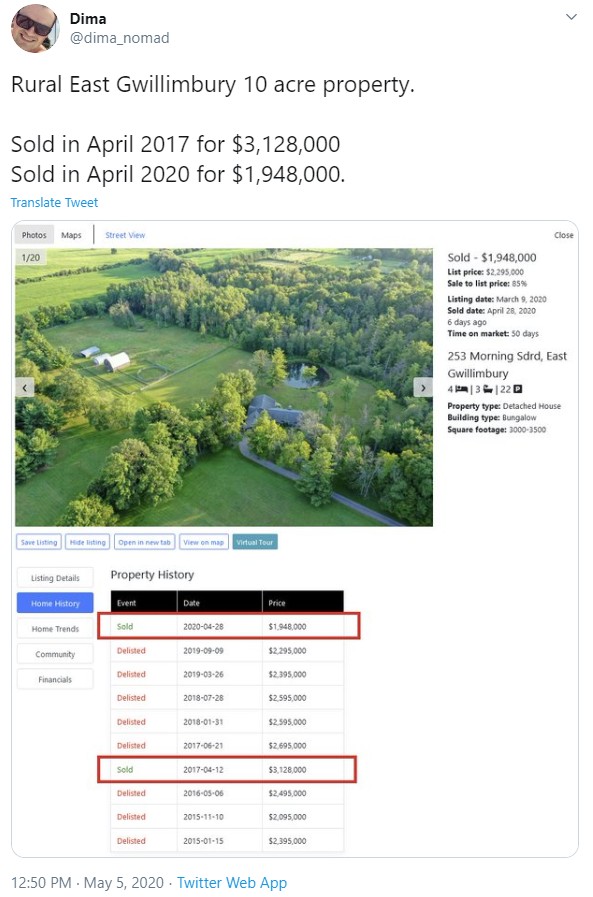
Task: Click Open in new tab button
Action: click(x=145, y=542)
